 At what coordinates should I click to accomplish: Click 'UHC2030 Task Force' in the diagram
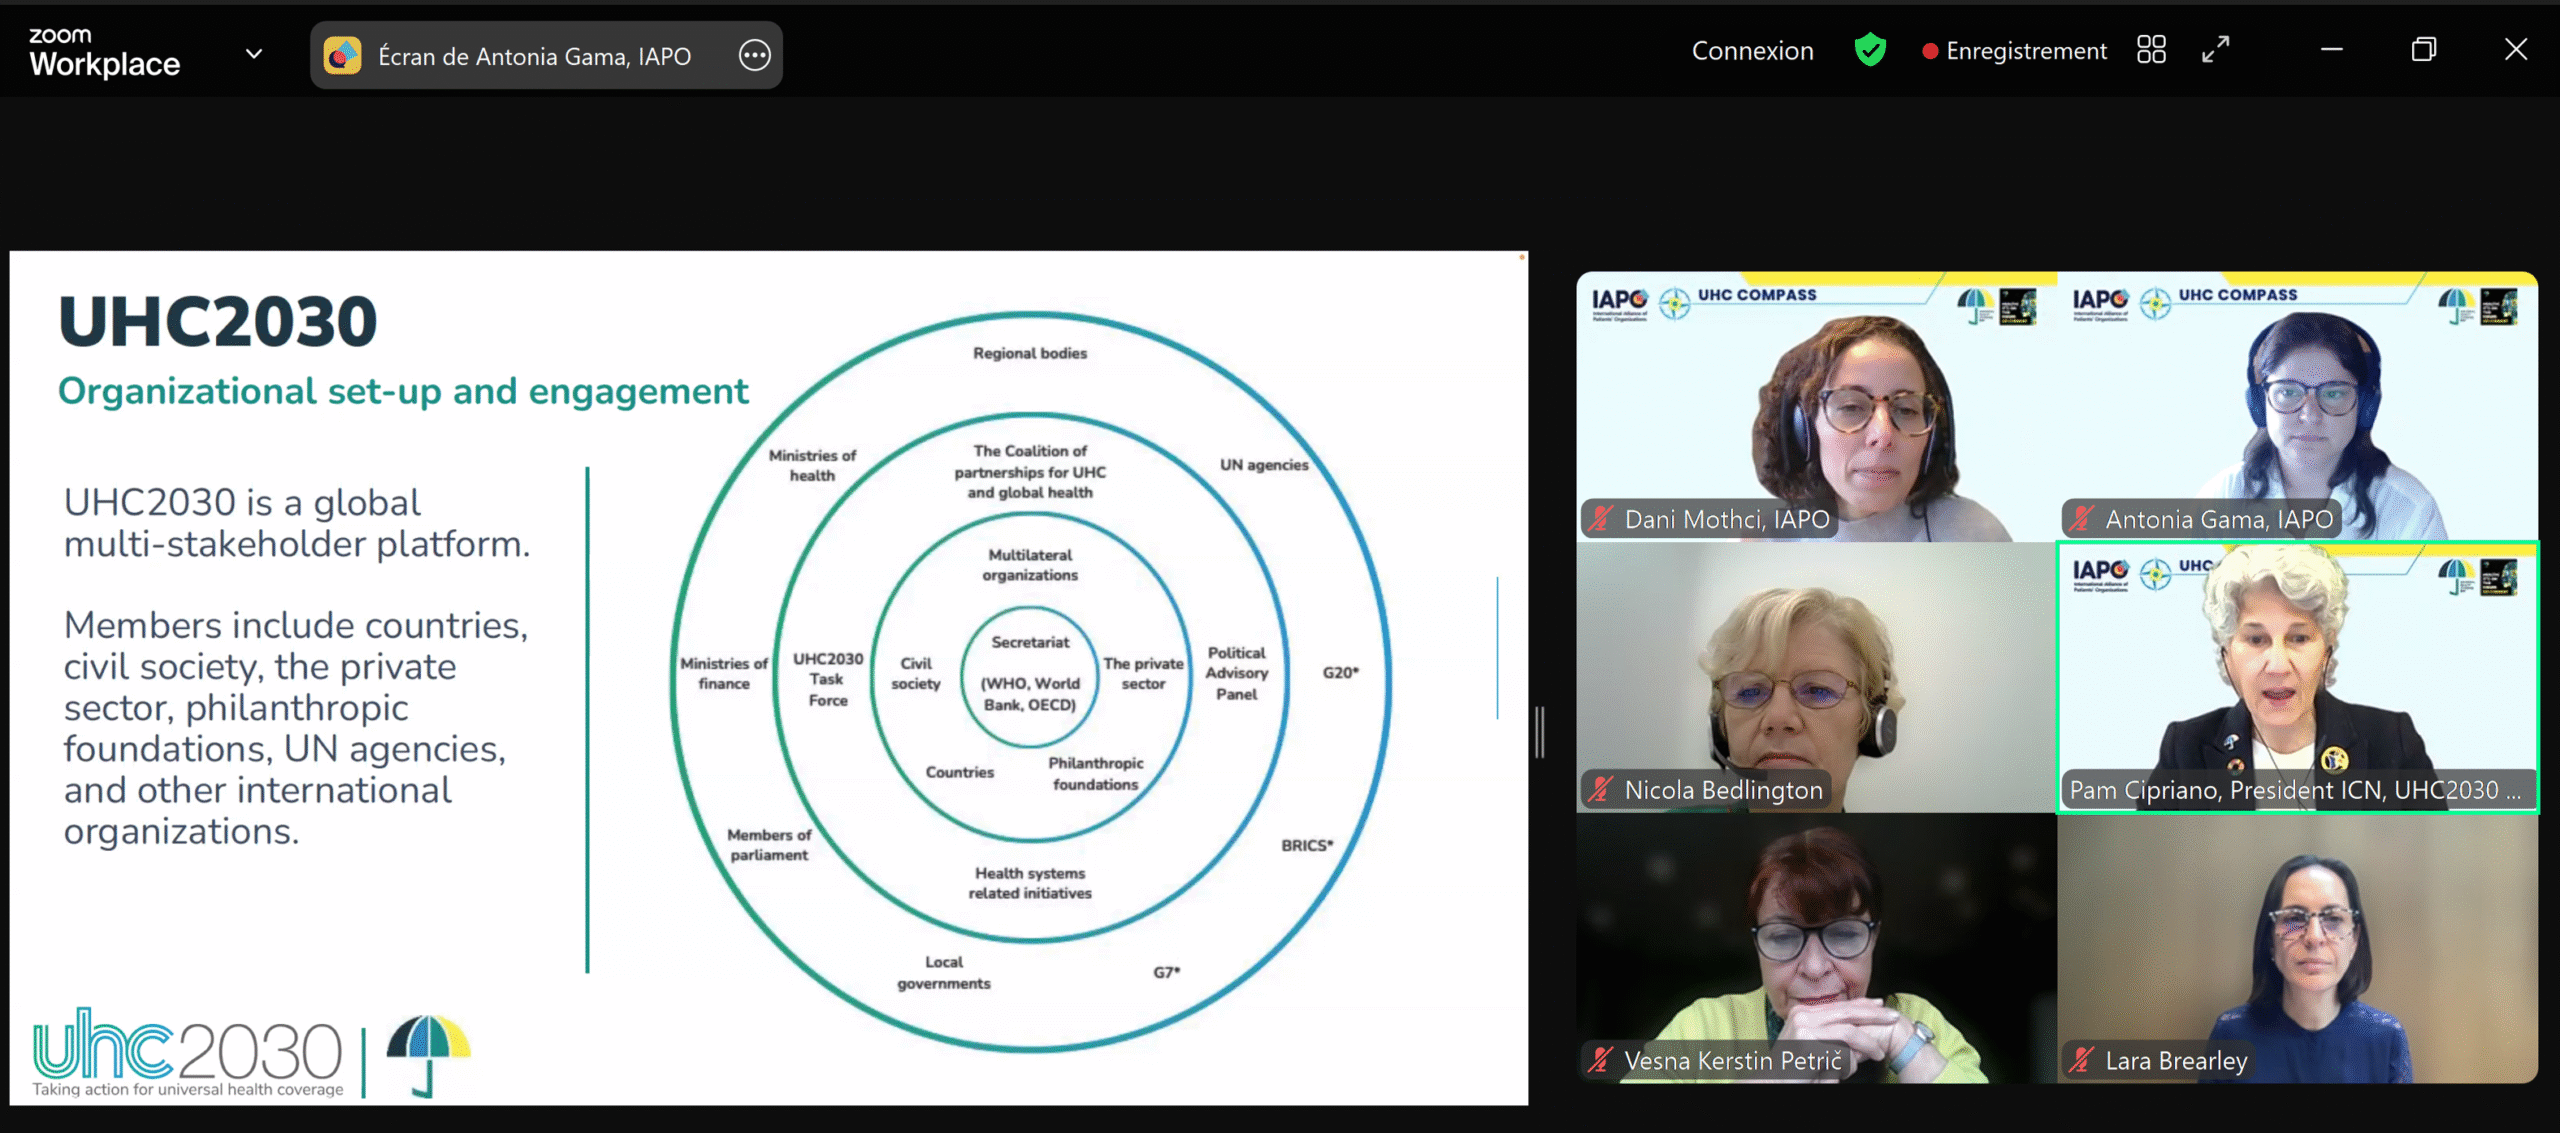[828, 679]
